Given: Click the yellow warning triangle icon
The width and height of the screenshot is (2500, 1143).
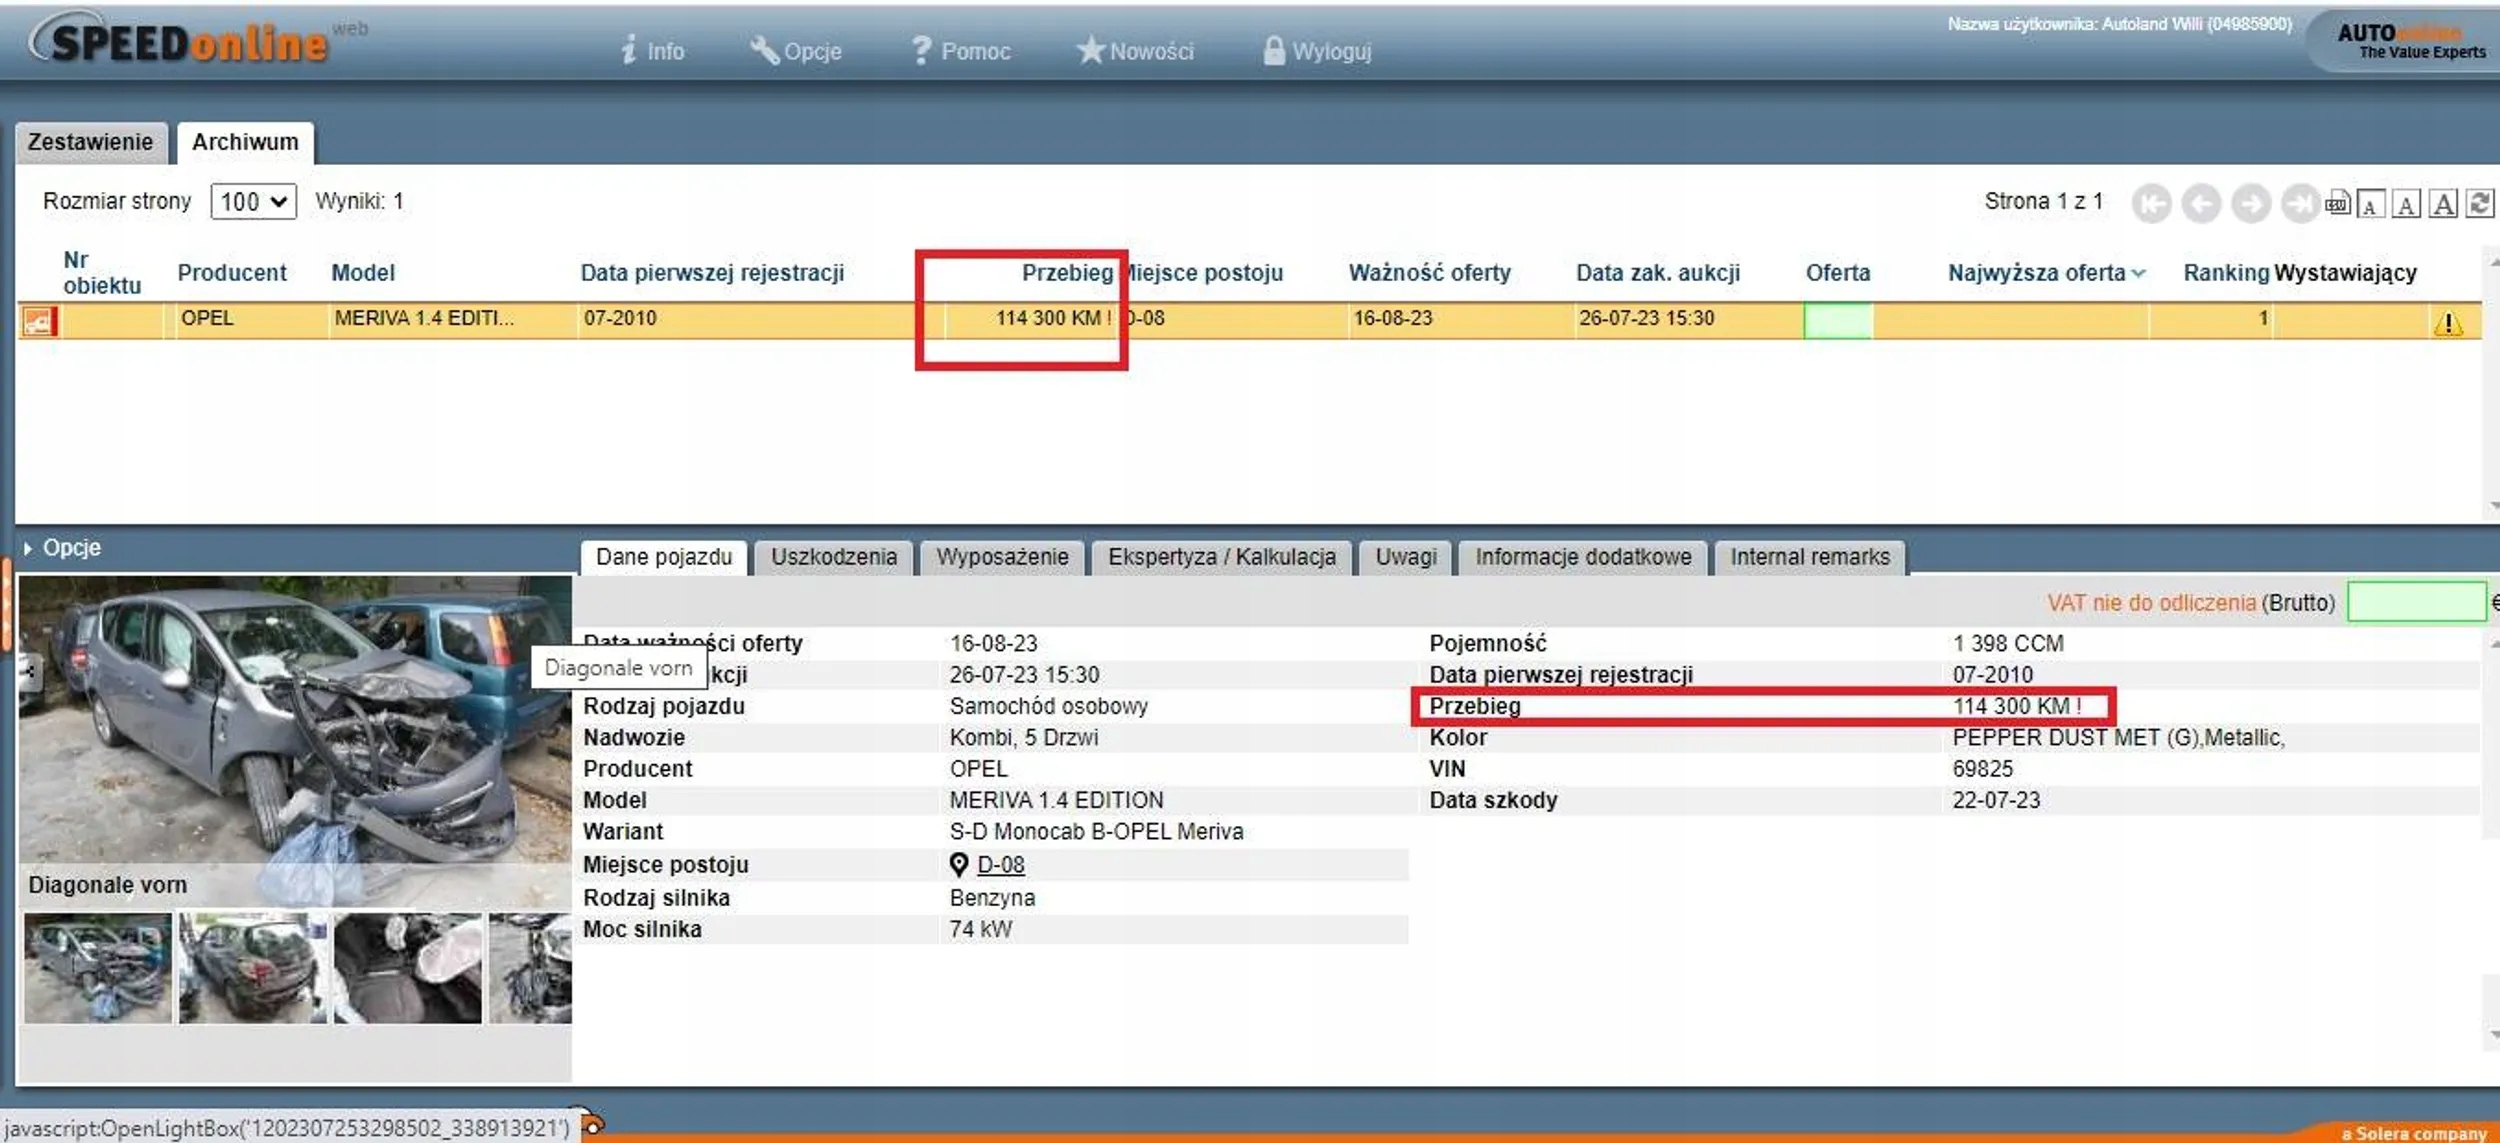Looking at the screenshot, I should 2447,323.
